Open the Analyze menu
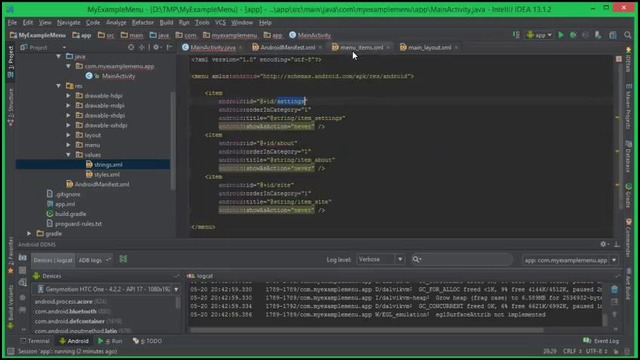Image resolution: width=640 pixels, height=360 pixels. (116, 22)
